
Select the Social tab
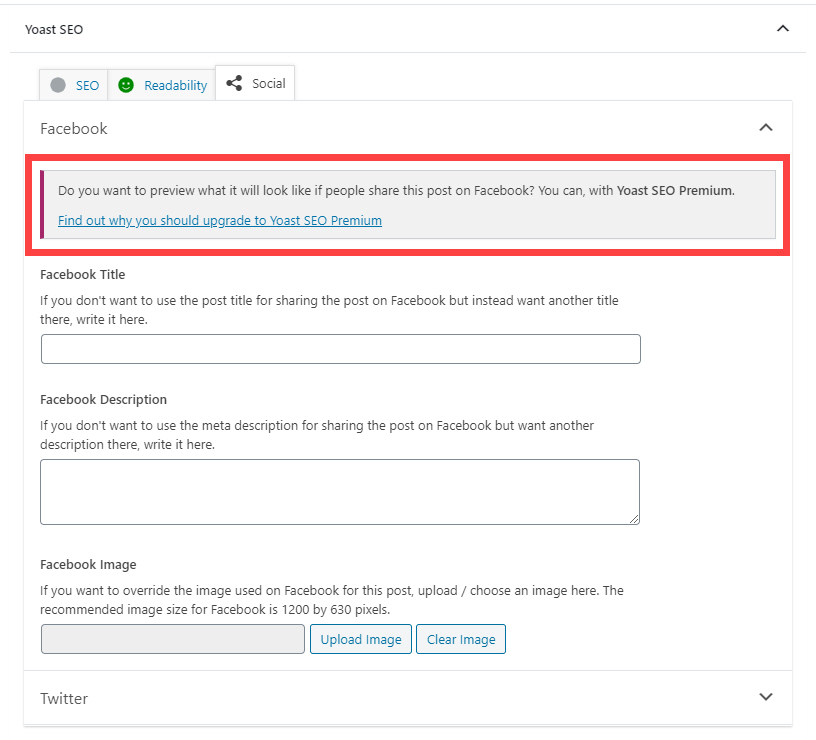click(255, 83)
